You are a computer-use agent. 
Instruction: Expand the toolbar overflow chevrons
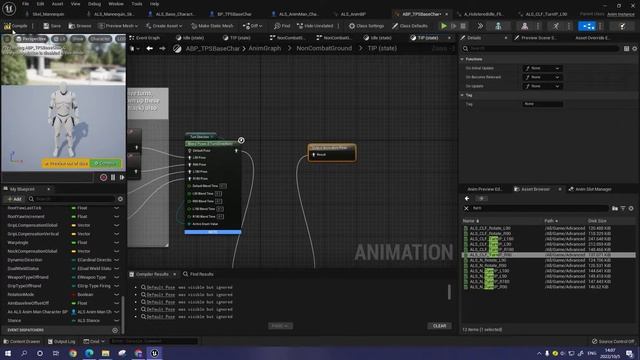pyautogui.click(x=480, y=26)
